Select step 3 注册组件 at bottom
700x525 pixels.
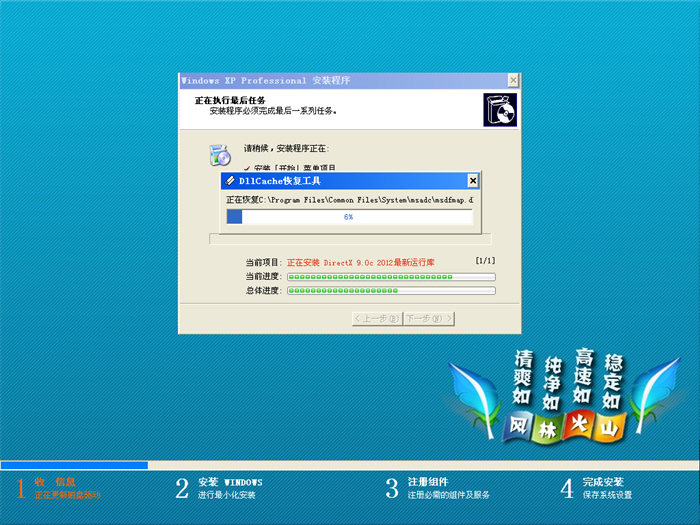tap(438, 488)
